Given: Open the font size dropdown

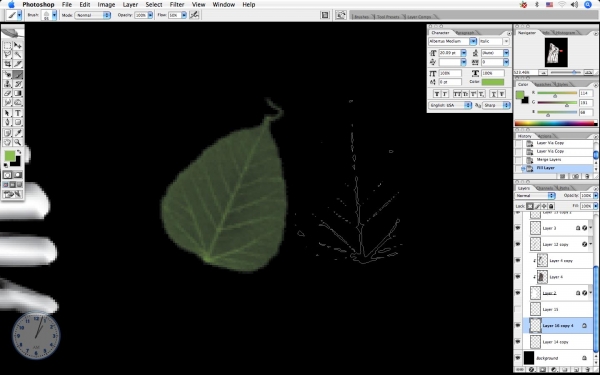Looking at the screenshot, I should [x=463, y=53].
